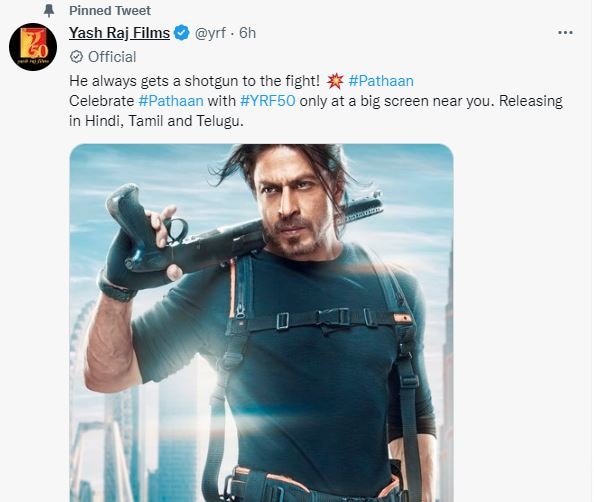Image resolution: width=594 pixels, height=502 pixels.
Task: Click the blue verified badge
Action: pos(181,33)
